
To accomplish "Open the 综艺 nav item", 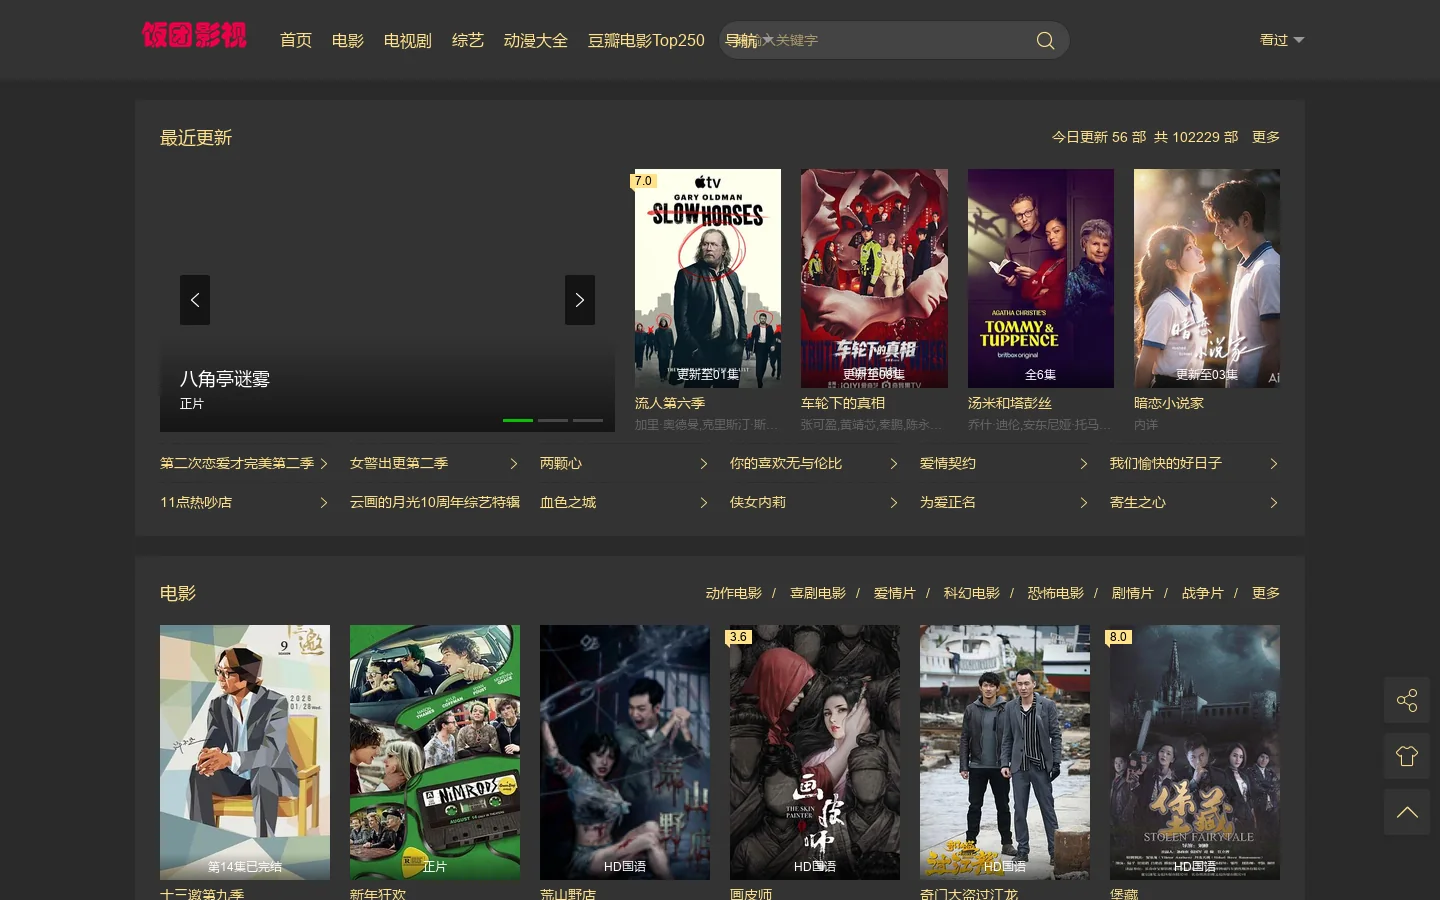I will [468, 41].
